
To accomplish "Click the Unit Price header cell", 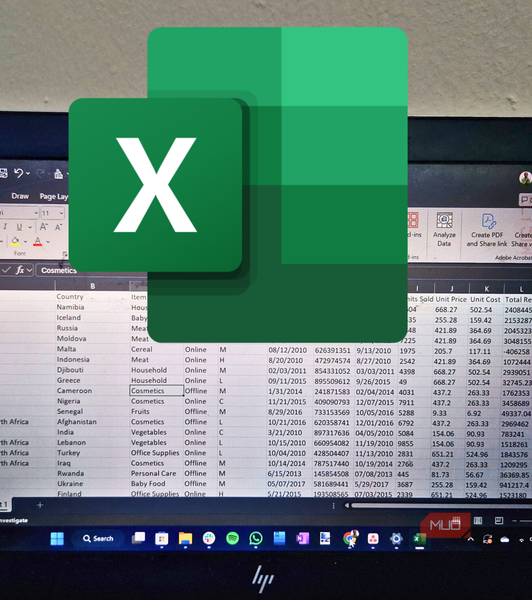I will coord(451,299).
